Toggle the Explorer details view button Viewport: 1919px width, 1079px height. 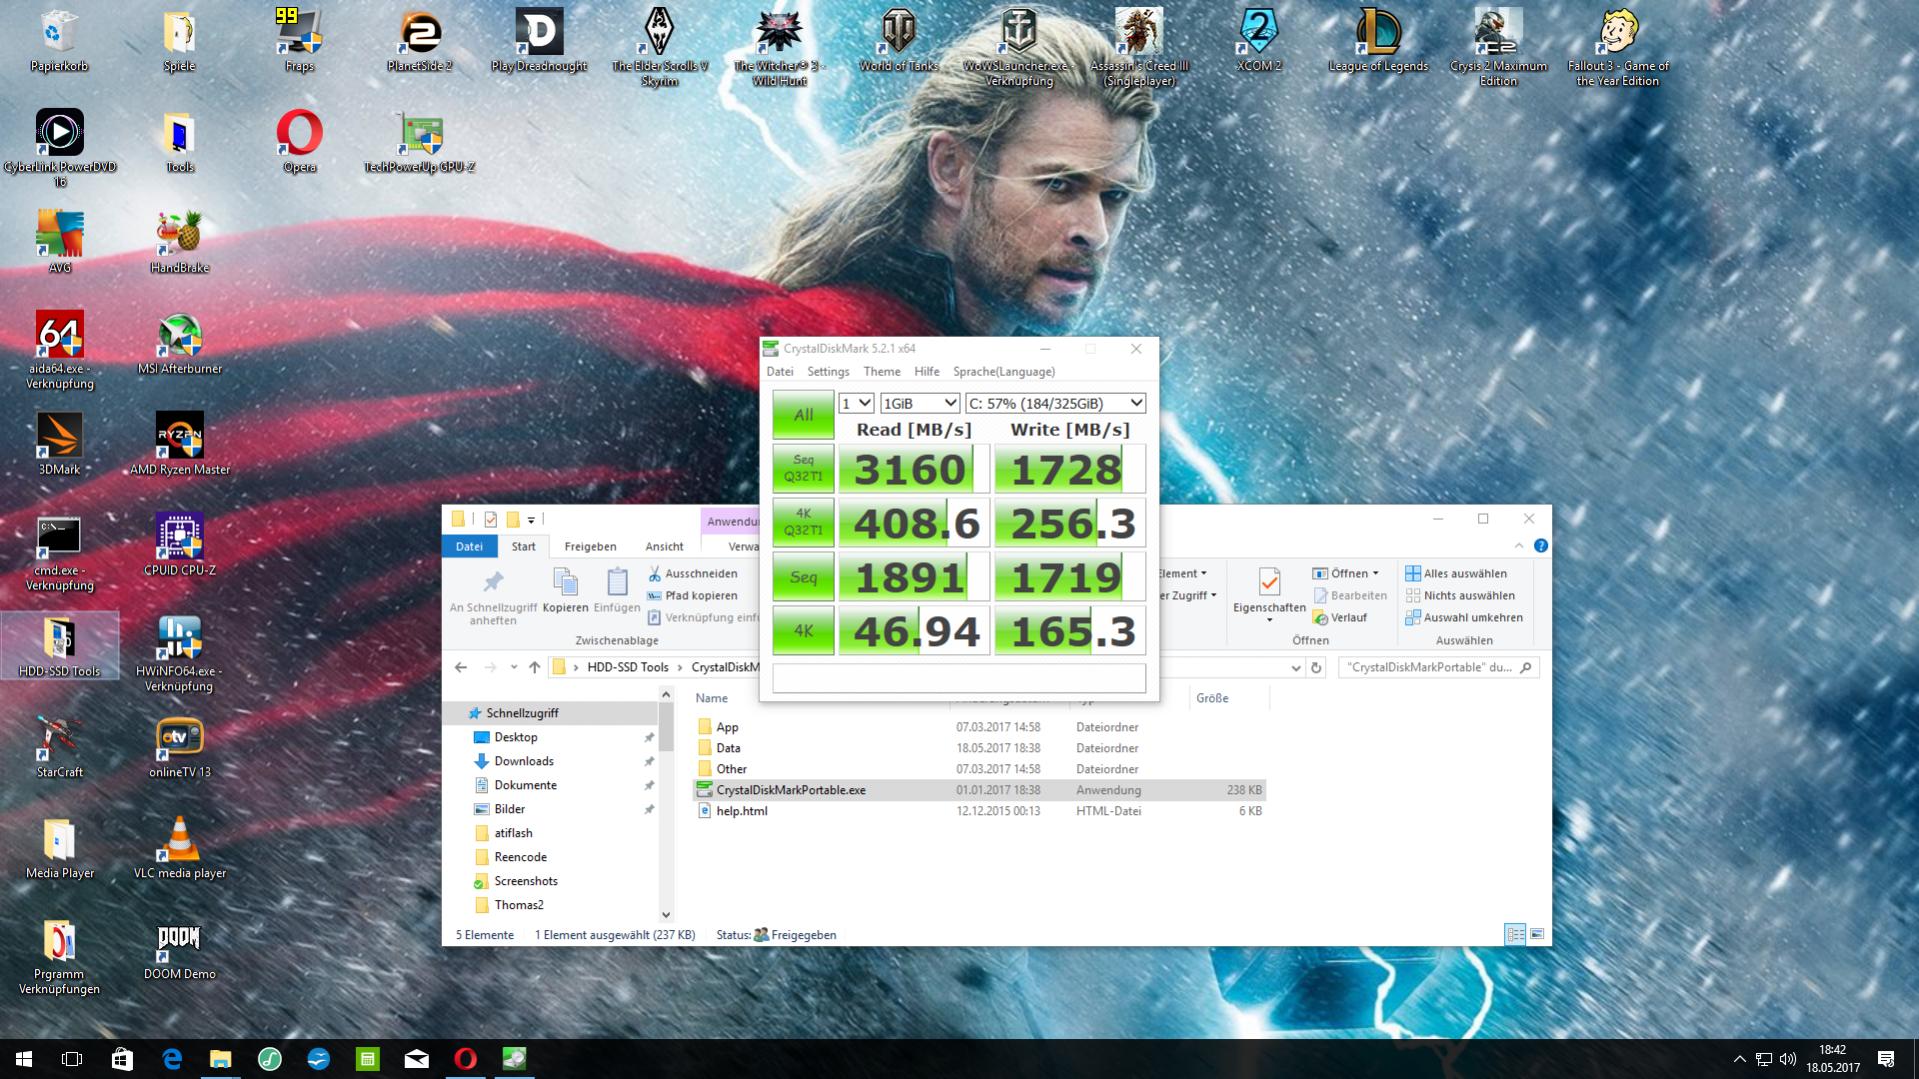tap(1515, 934)
